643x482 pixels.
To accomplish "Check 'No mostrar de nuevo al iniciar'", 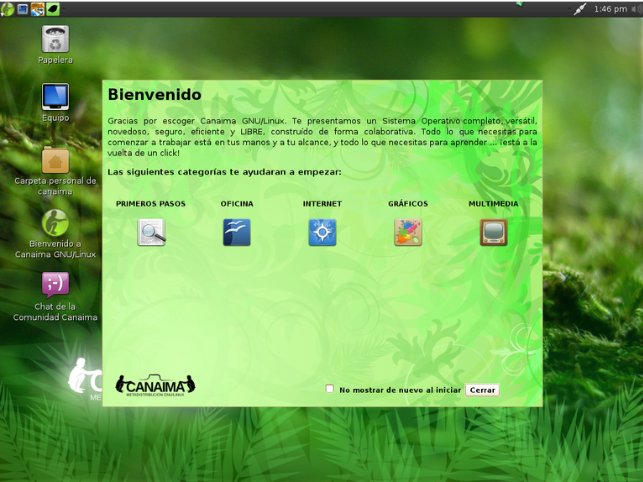I will 330,388.
